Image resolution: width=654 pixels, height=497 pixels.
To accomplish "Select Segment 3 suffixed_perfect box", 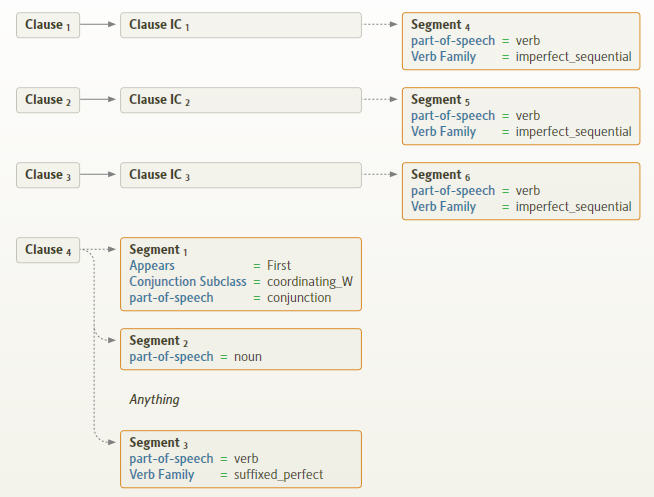I will pyautogui.click(x=240, y=459).
